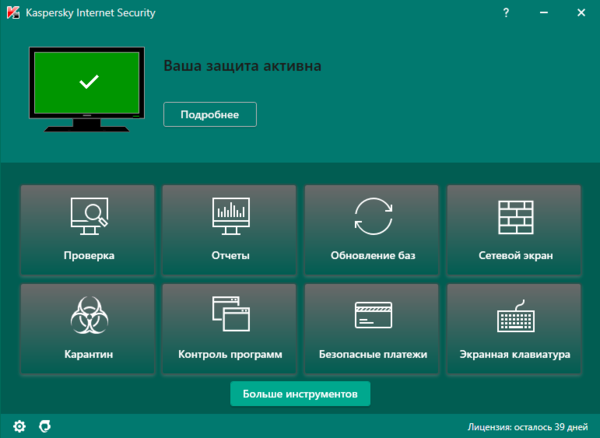Click the Kaspersky logo in title bar
The width and height of the screenshot is (600, 438).
[13, 13]
